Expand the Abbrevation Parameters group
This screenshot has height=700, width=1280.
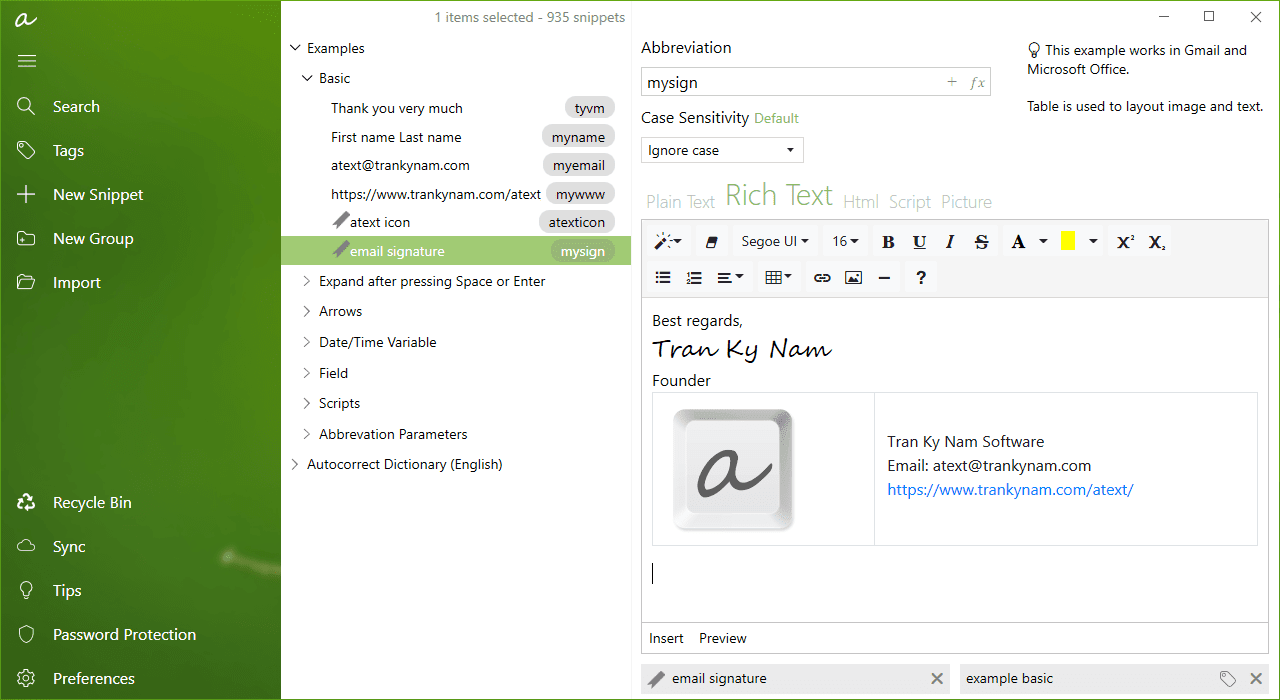pyautogui.click(x=307, y=434)
